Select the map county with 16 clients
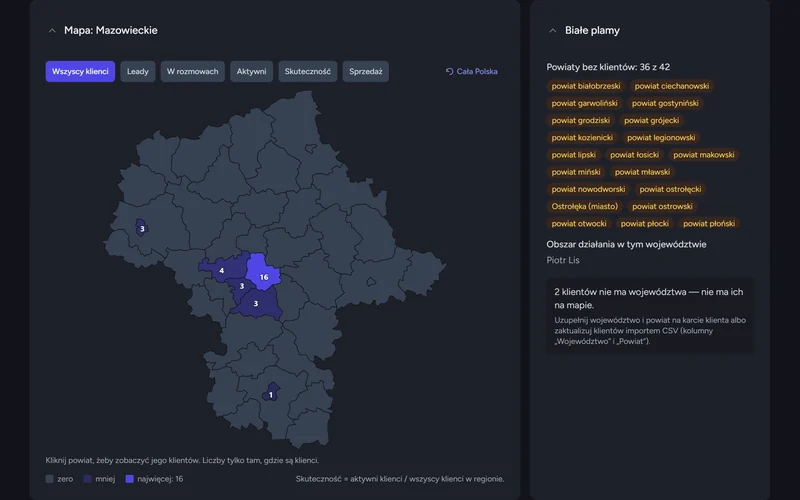The height and width of the screenshot is (500, 800). click(263, 272)
